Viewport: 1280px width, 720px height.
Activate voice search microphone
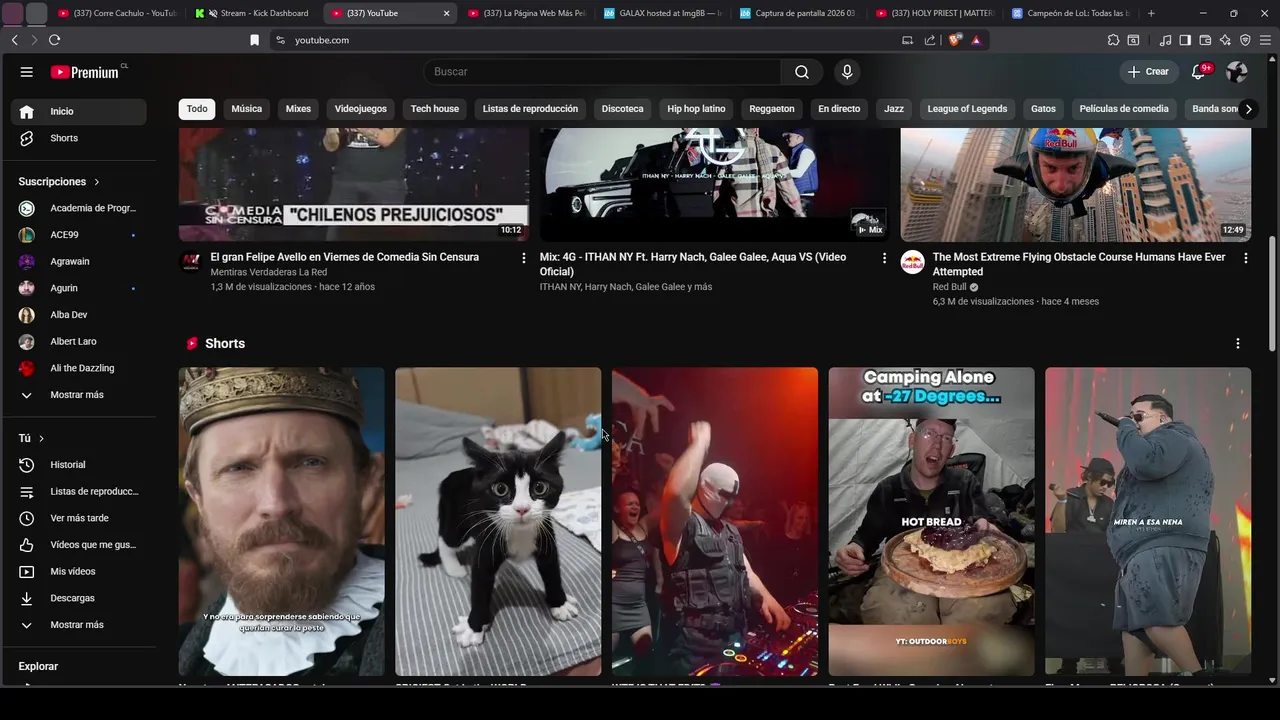click(x=847, y=72)
